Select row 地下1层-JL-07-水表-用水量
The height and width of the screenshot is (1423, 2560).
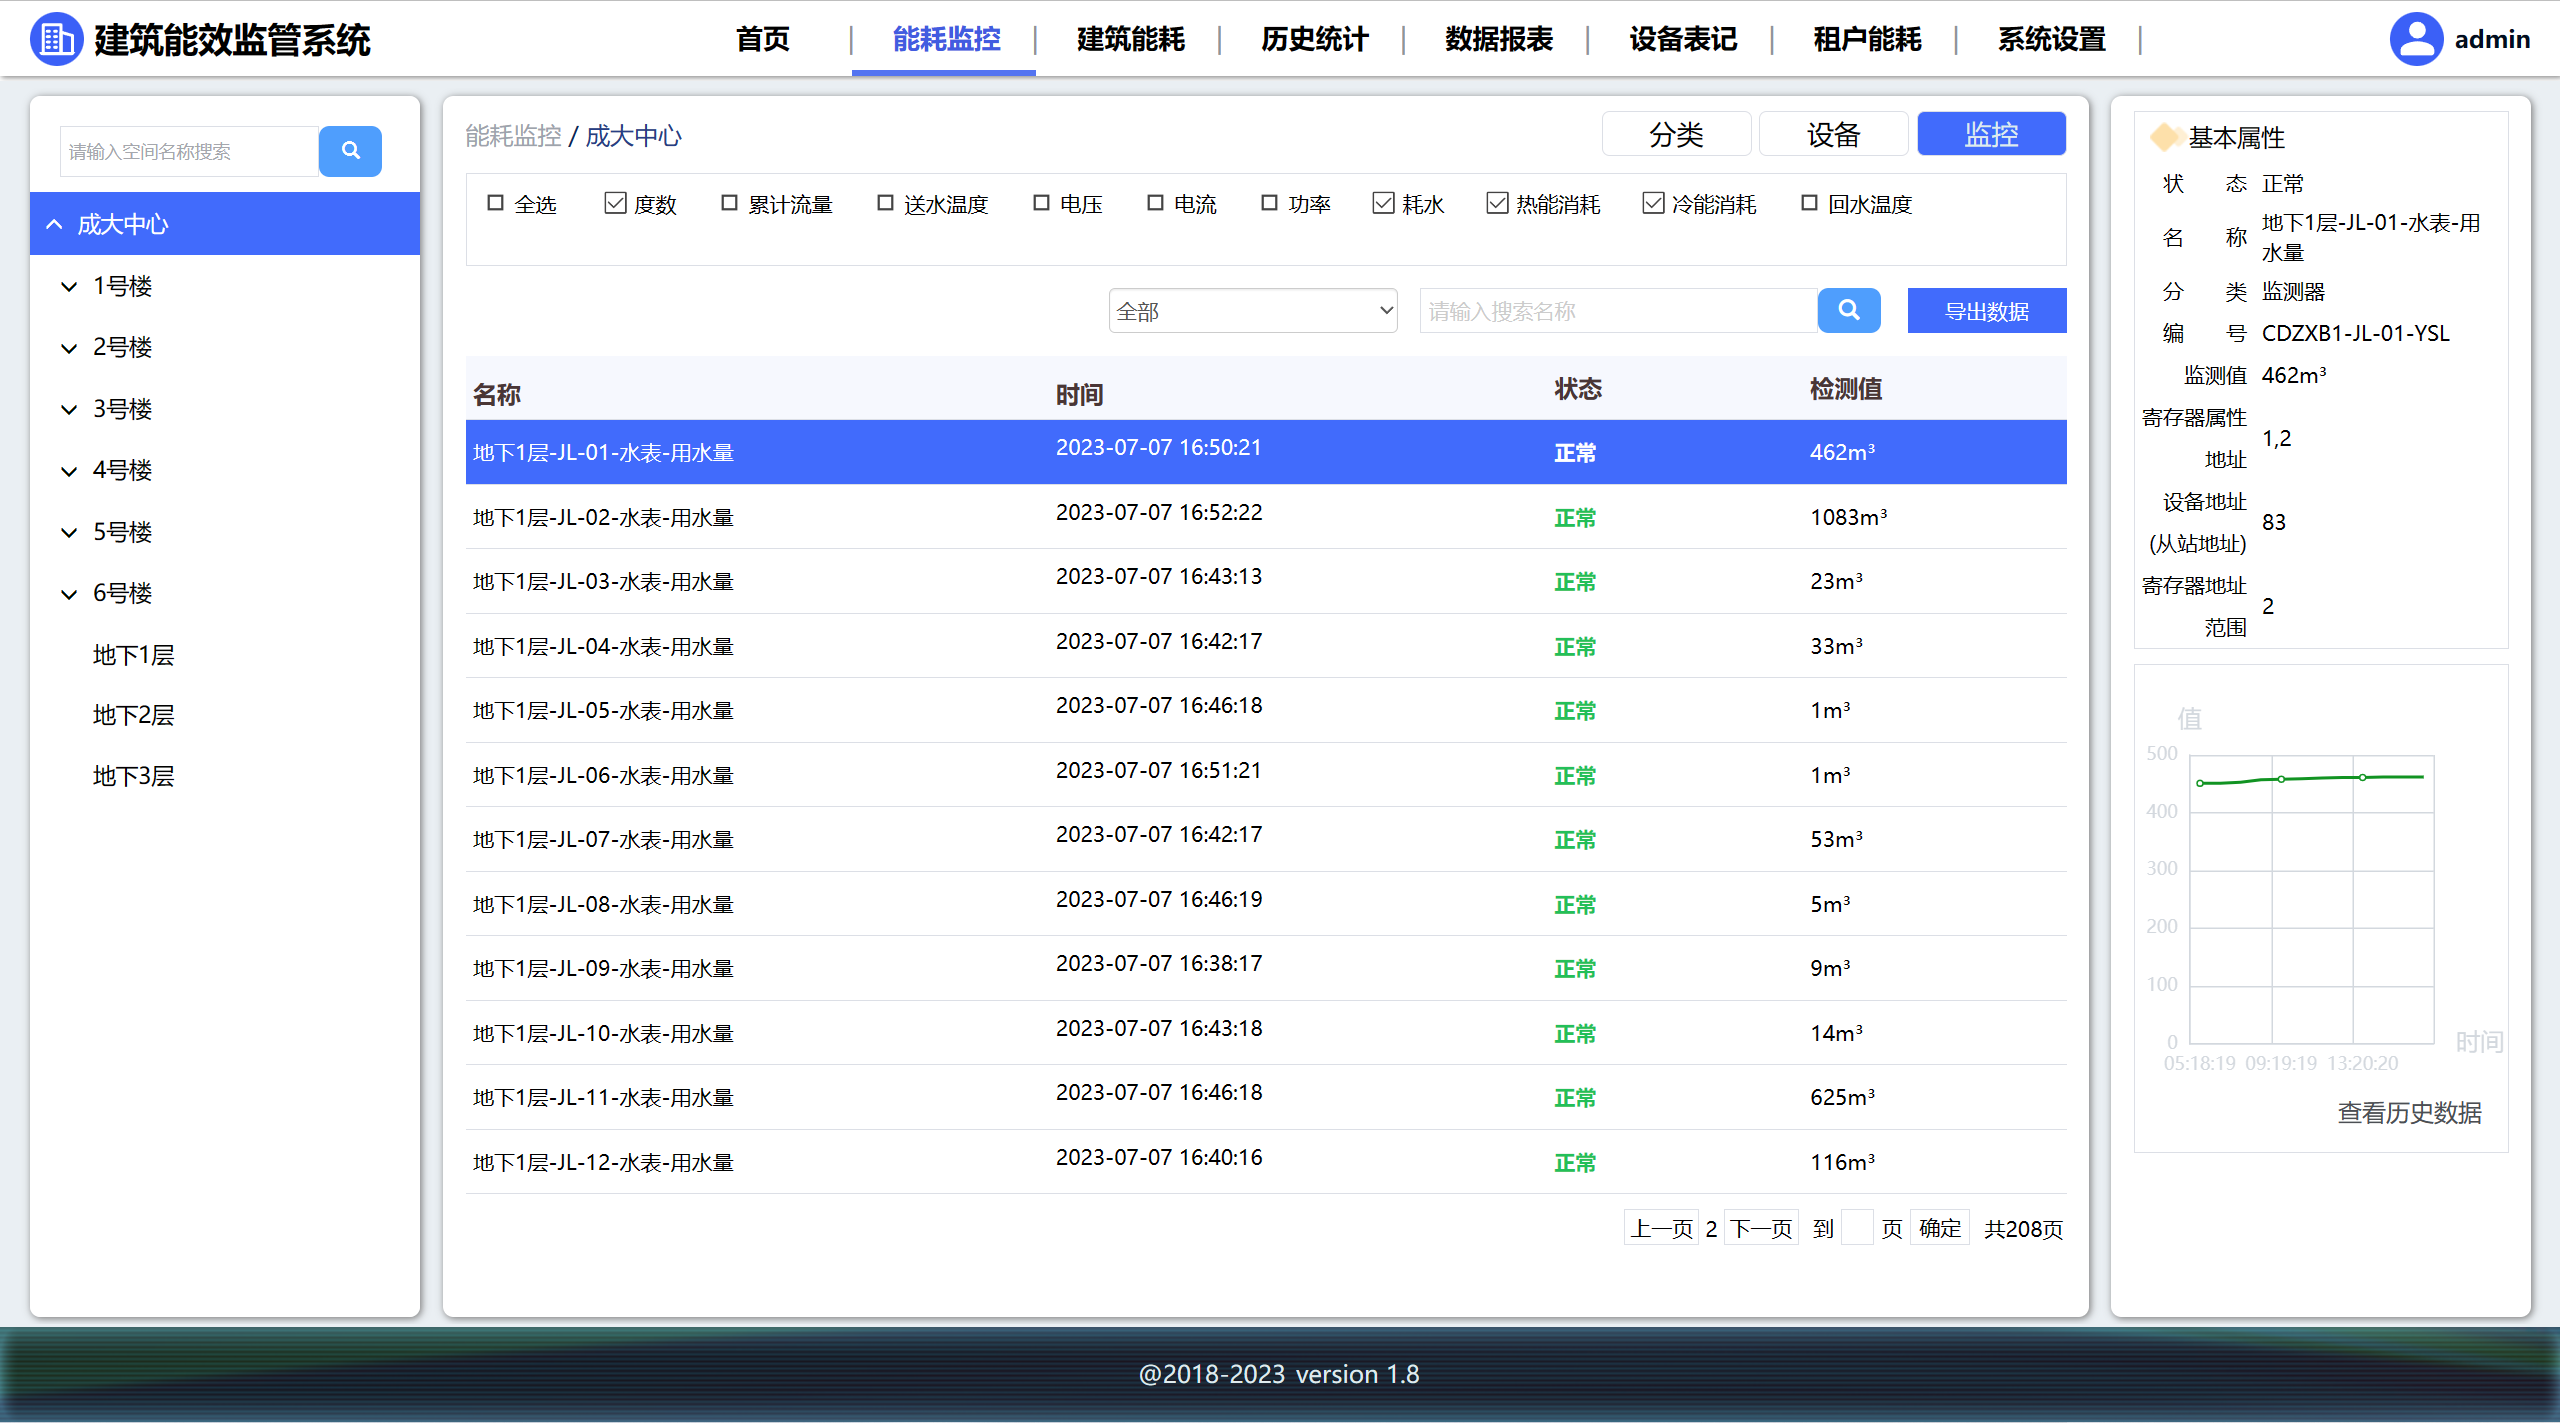(1266, 839)
